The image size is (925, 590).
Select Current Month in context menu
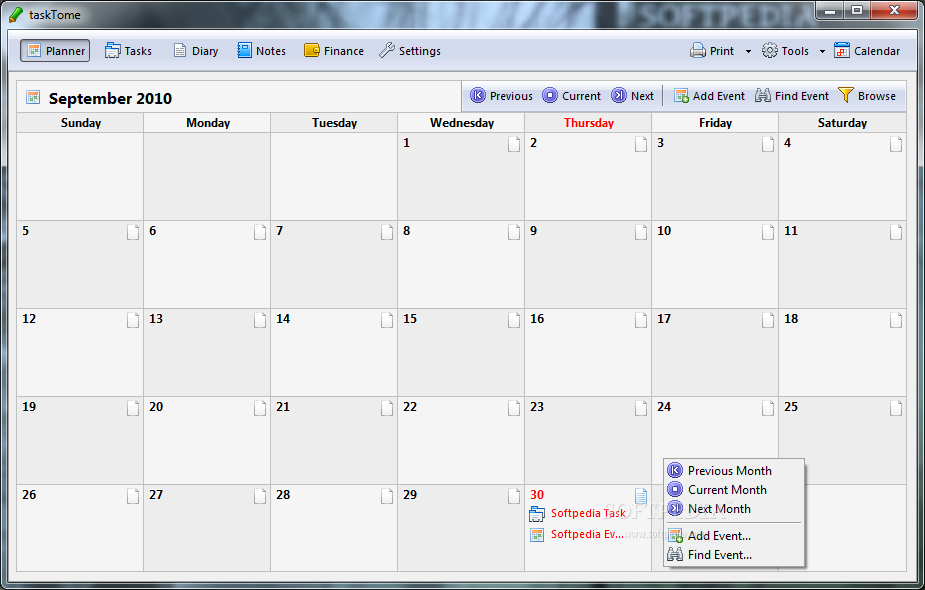(x=734, y=489)
